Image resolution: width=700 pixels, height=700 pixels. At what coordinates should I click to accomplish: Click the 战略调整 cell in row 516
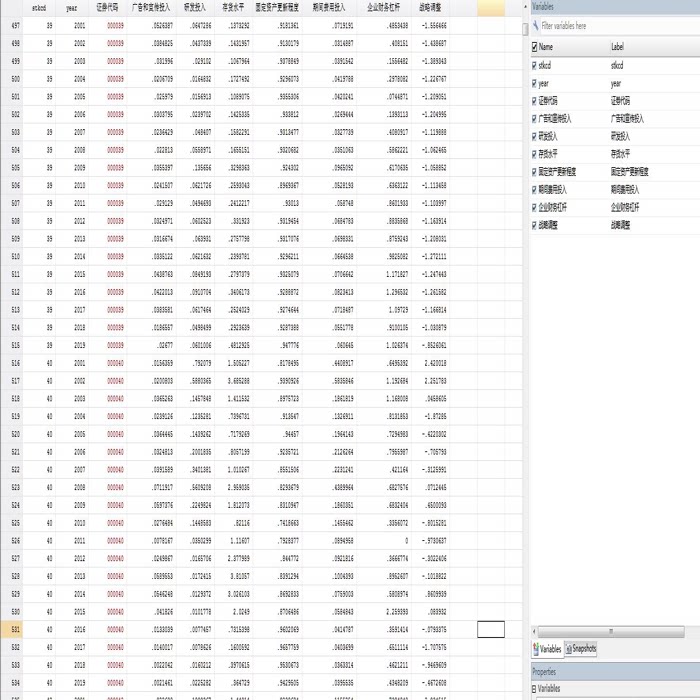430,363
